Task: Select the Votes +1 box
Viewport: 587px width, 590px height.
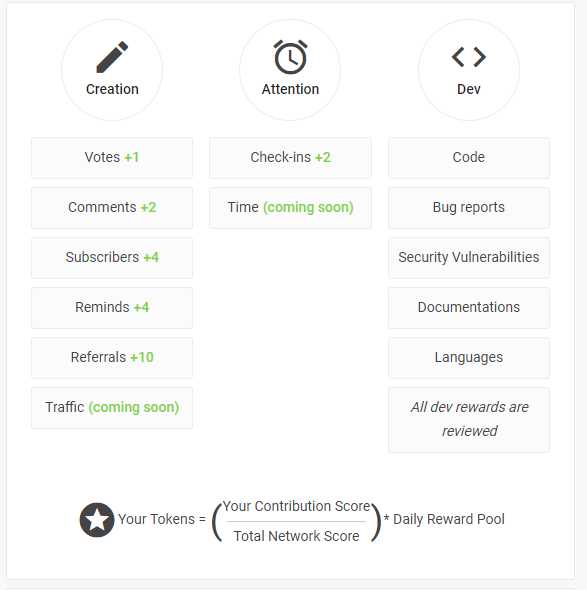Action: click(112, 158)
